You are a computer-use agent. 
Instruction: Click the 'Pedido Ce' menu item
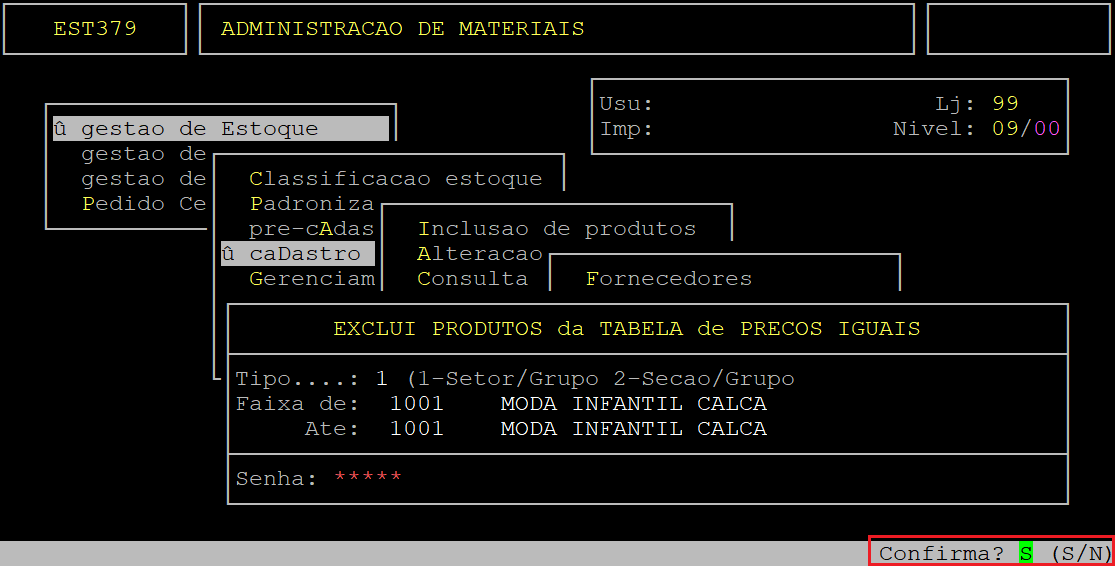point(143,204)
